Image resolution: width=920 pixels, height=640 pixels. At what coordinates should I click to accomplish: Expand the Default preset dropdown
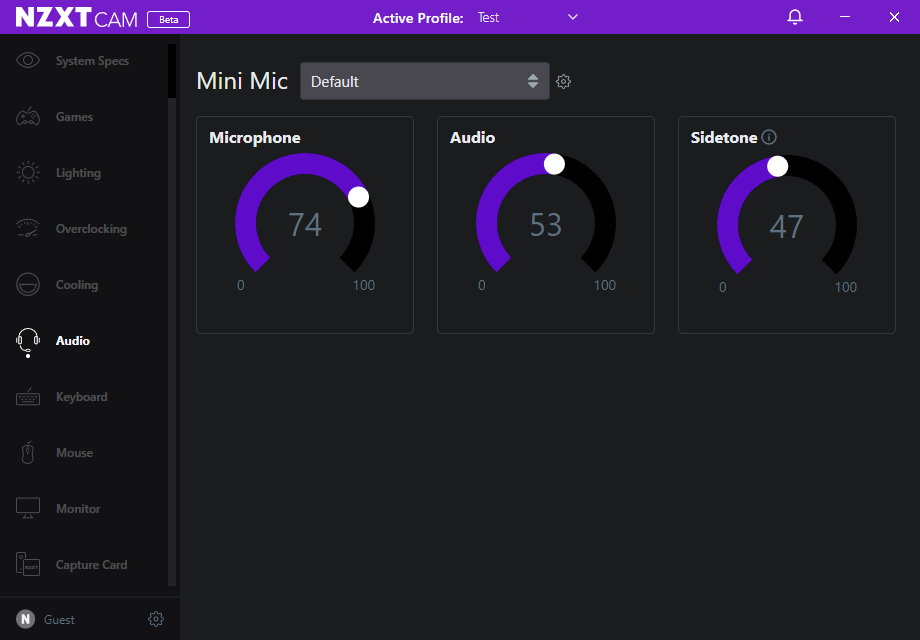(x=424, y=82)
